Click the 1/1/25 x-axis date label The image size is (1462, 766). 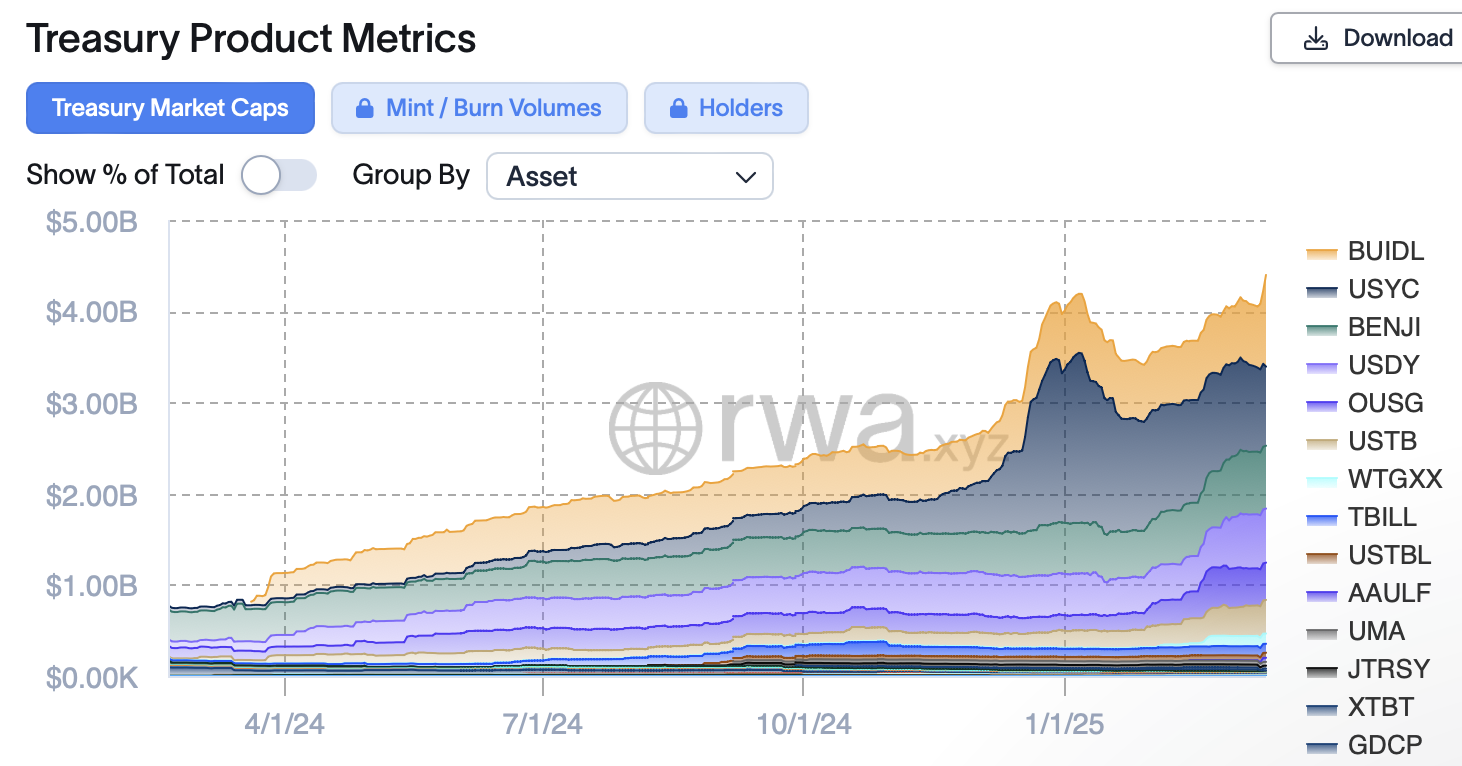pos(1065,723)
